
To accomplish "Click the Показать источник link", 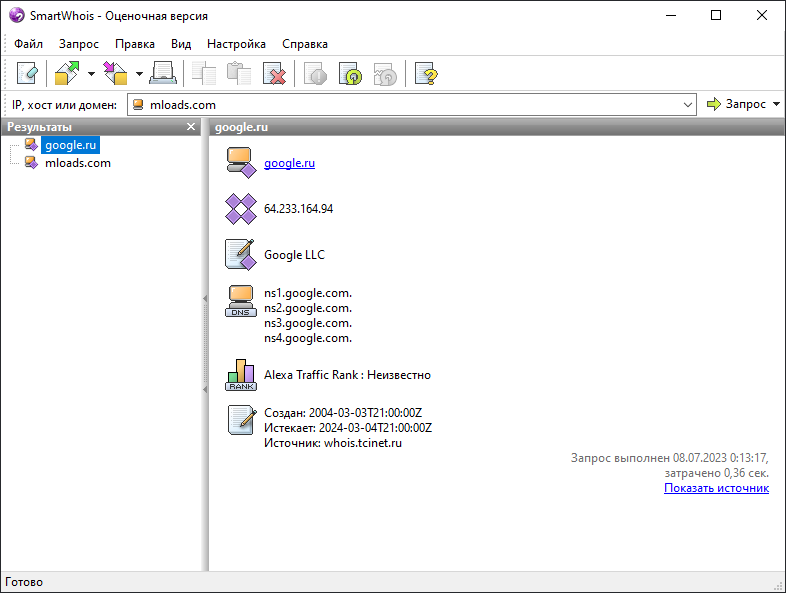I will pos(716,488).
